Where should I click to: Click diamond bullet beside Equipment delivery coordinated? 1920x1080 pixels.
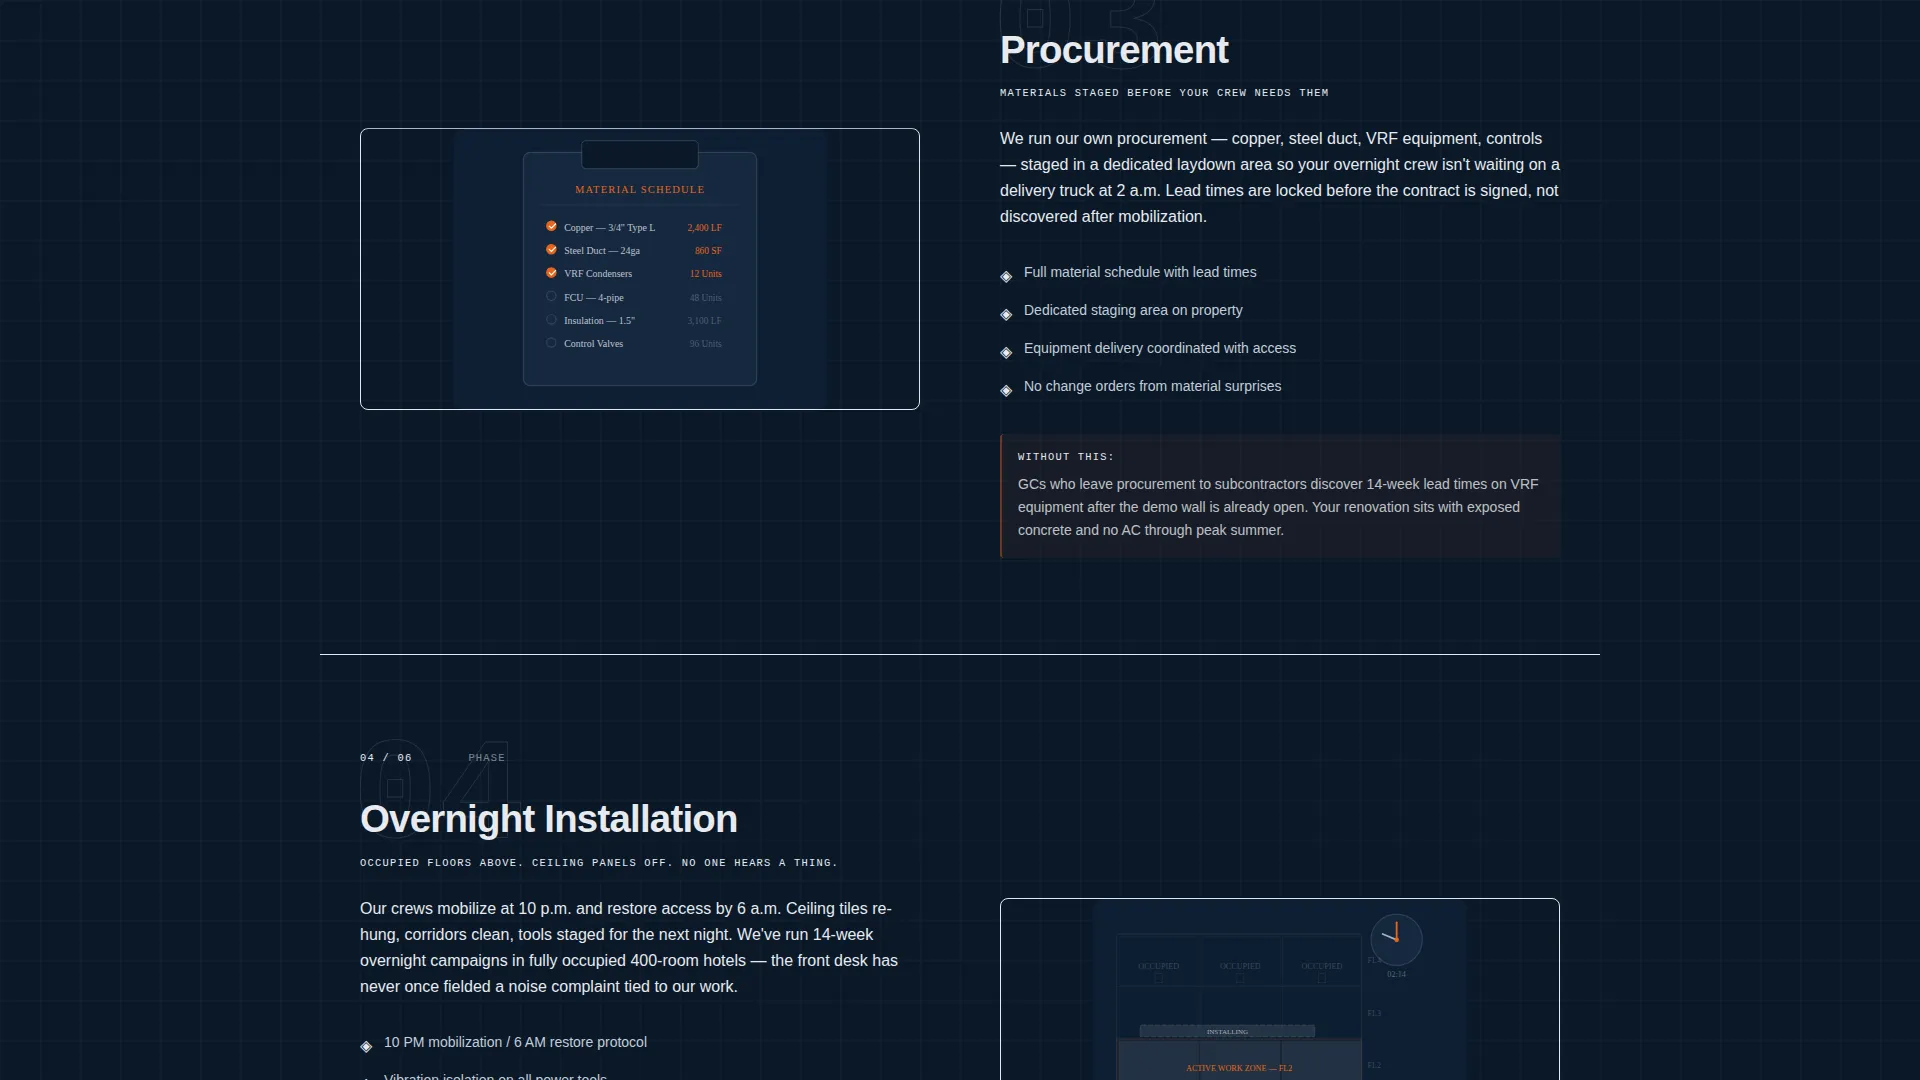1006,353
